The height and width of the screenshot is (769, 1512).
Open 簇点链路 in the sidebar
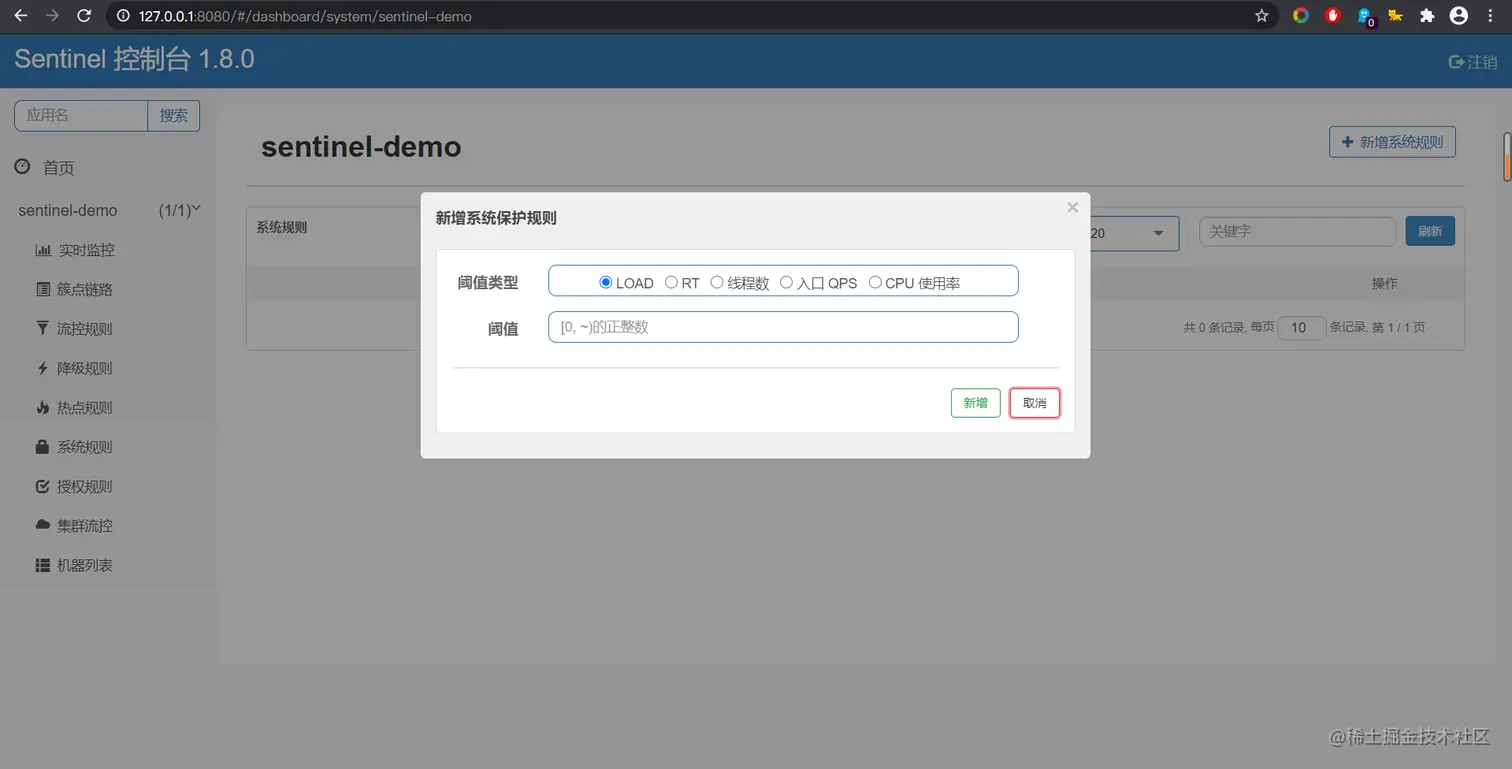point(74,289)
